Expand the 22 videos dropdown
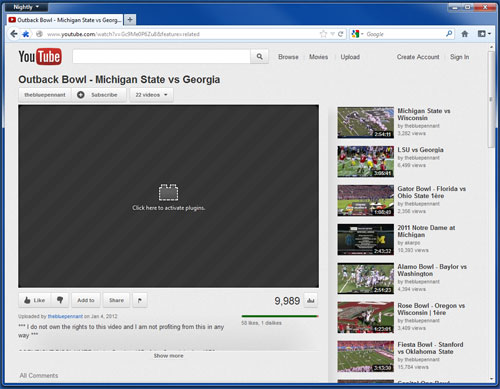Screen dimensions: 500x389 coord(151,95)
